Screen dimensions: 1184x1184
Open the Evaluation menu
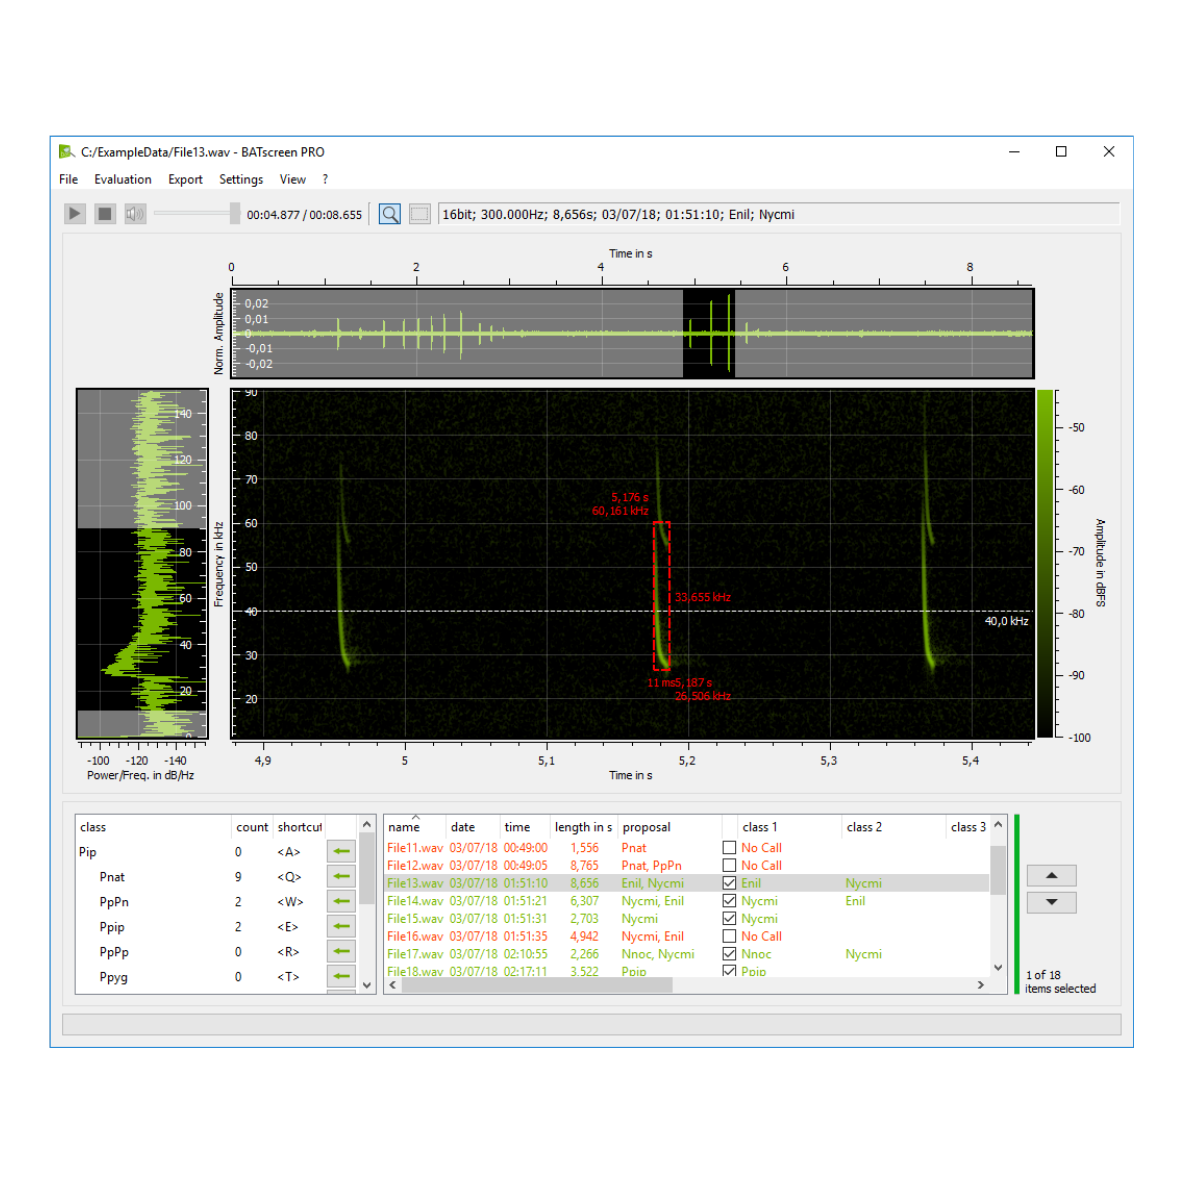click(x=123, y=180)
